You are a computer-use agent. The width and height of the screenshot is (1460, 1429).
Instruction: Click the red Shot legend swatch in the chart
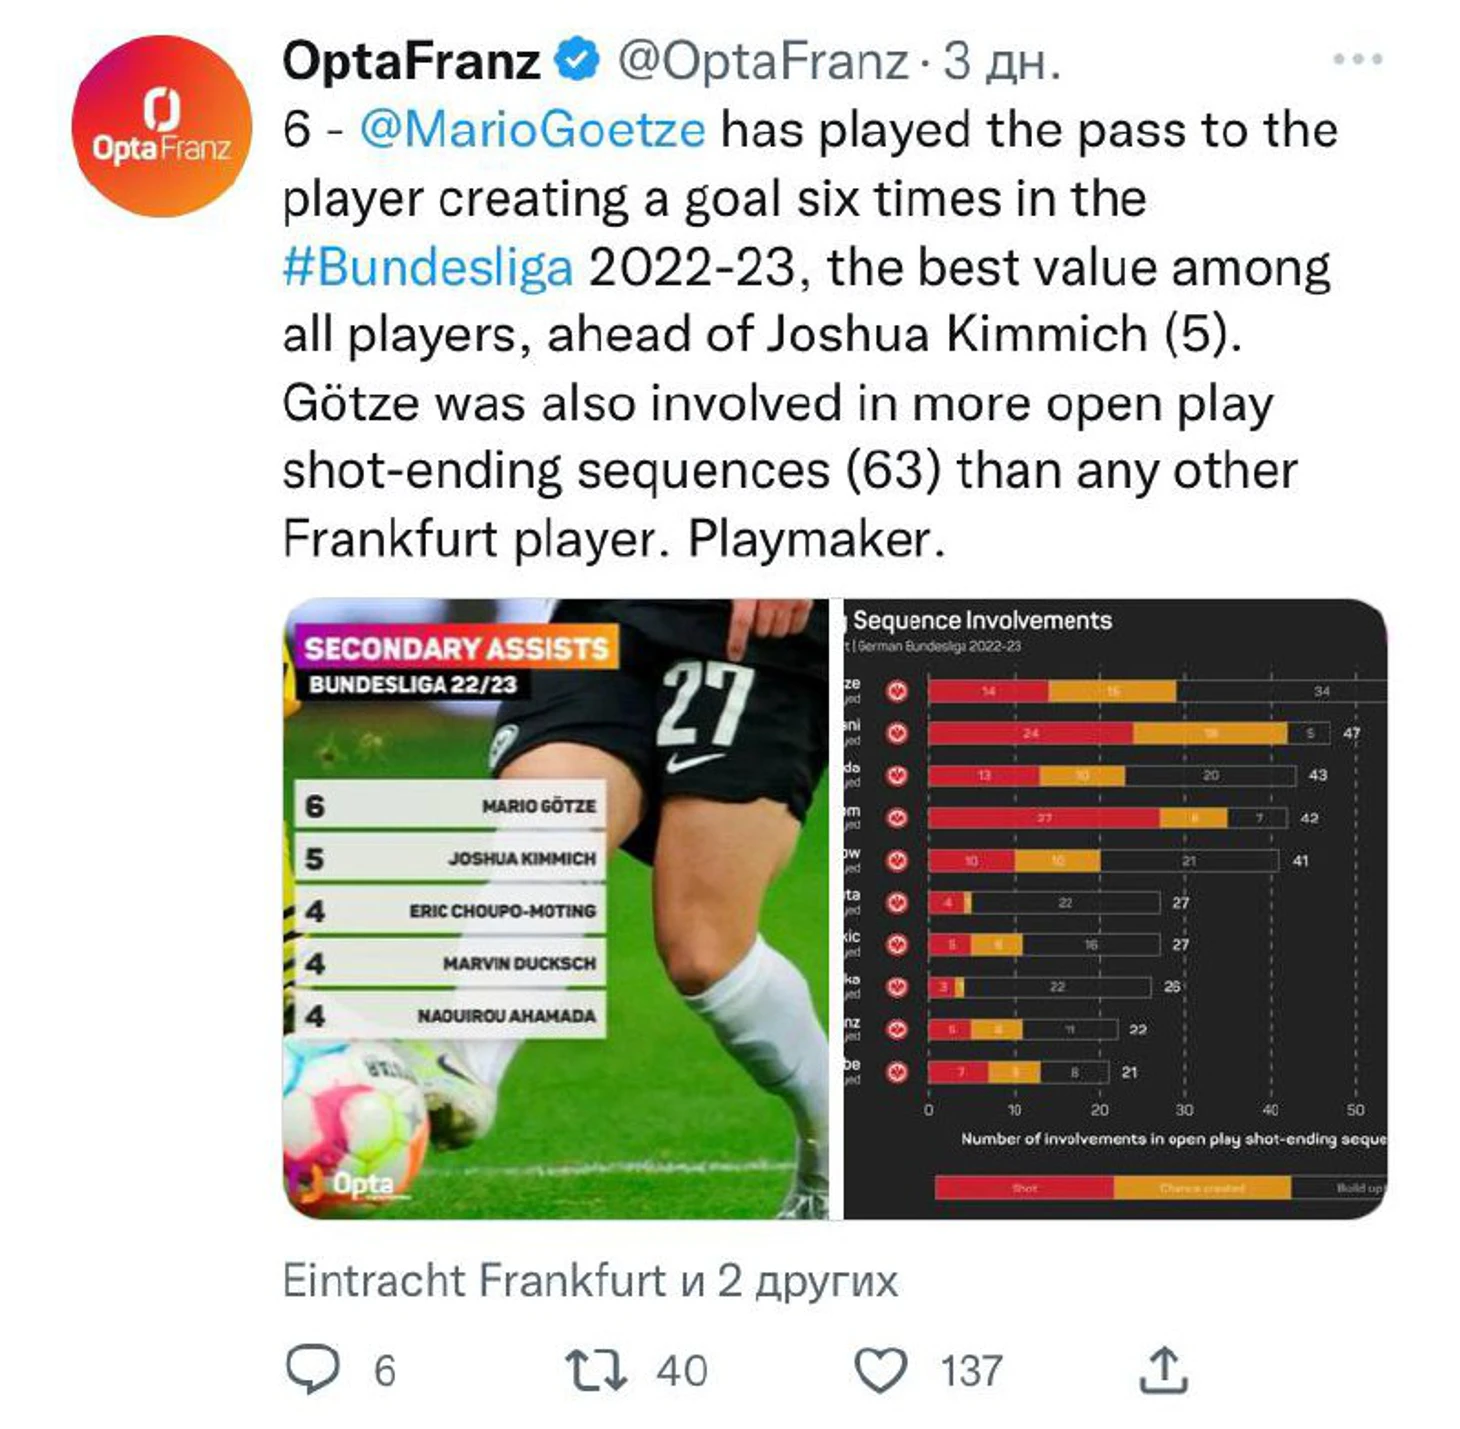tap(1024, 1187)
